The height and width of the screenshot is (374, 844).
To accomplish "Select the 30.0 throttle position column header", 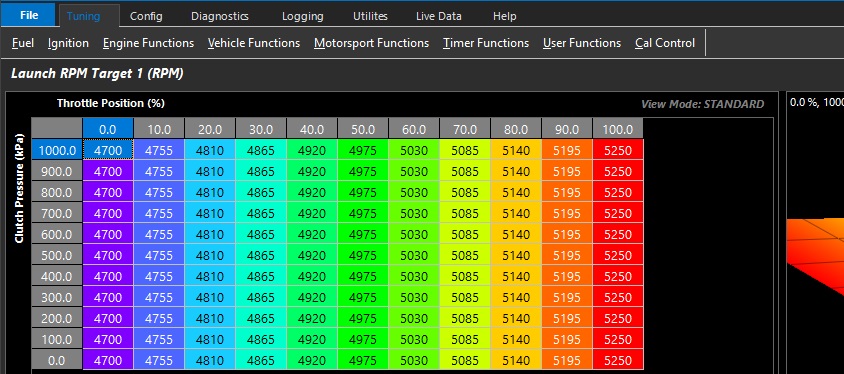I will click(x=261, y=129).
